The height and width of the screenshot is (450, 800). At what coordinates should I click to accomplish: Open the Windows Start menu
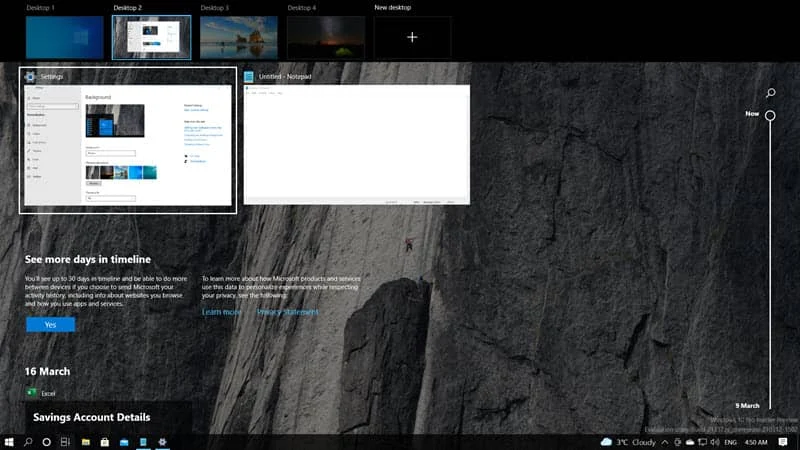9,442
